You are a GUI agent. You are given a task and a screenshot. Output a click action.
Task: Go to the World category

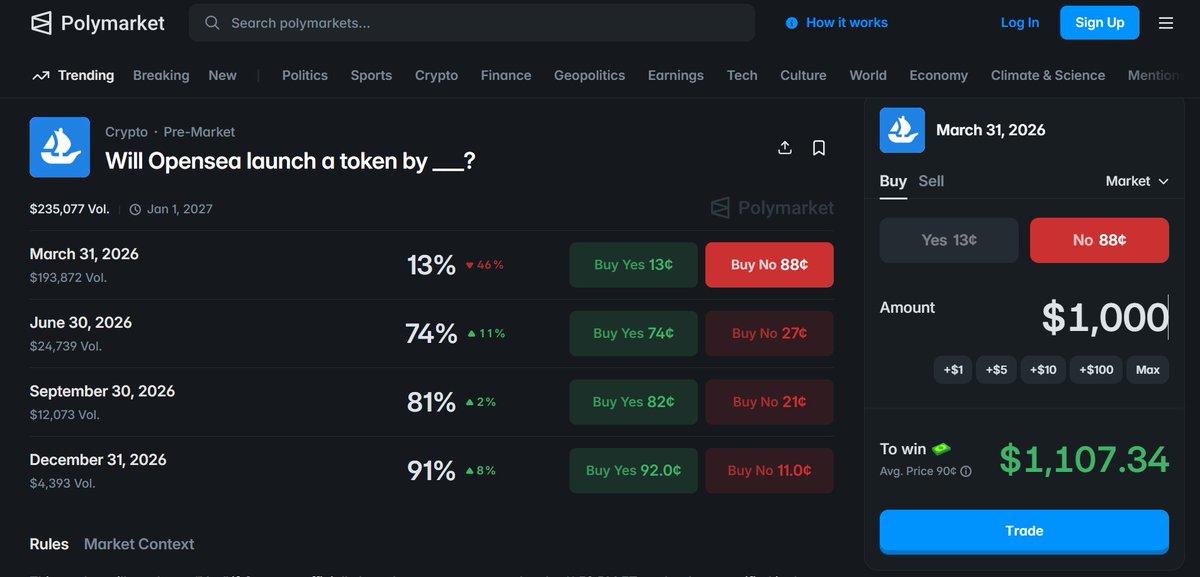868,76
